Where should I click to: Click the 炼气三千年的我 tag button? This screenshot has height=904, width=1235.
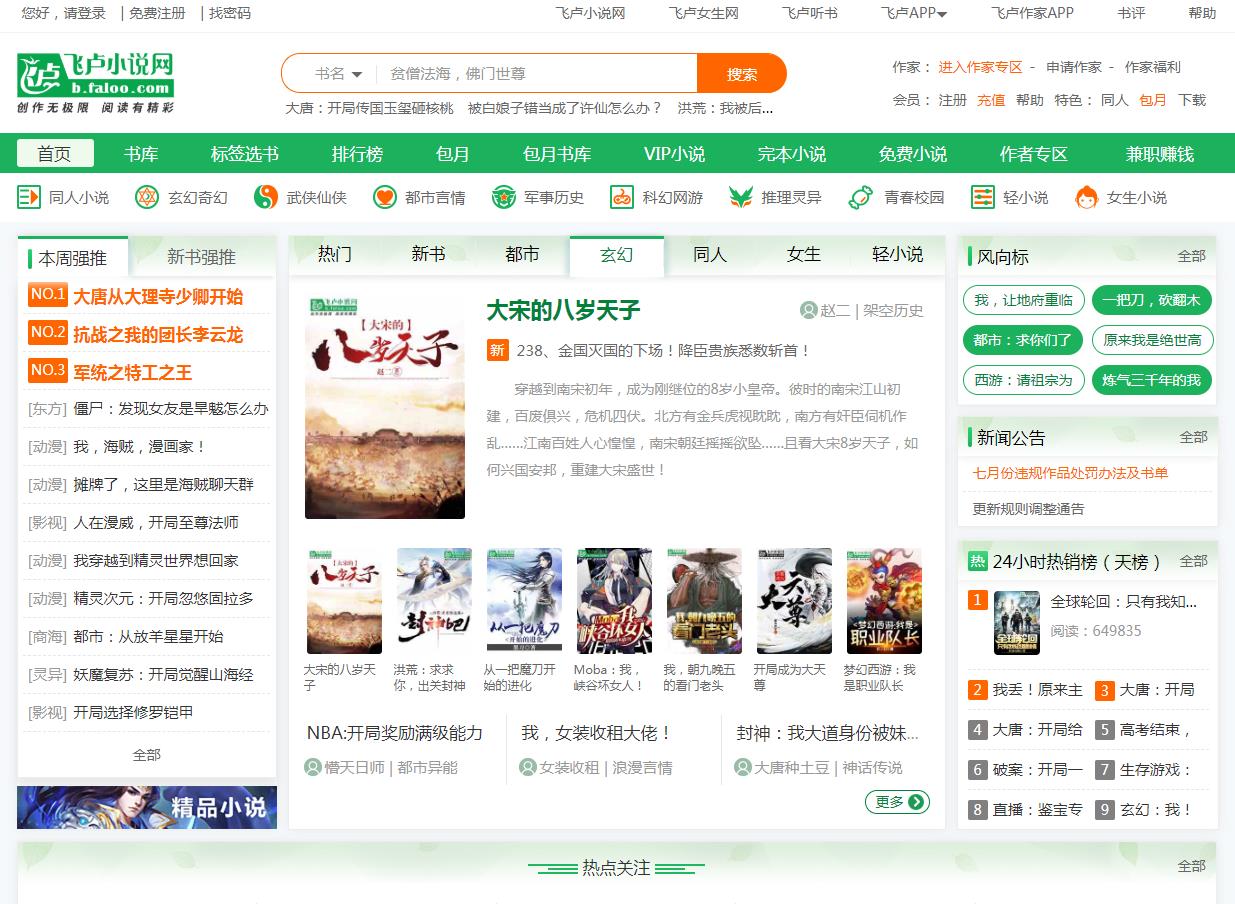(1152, 380)
